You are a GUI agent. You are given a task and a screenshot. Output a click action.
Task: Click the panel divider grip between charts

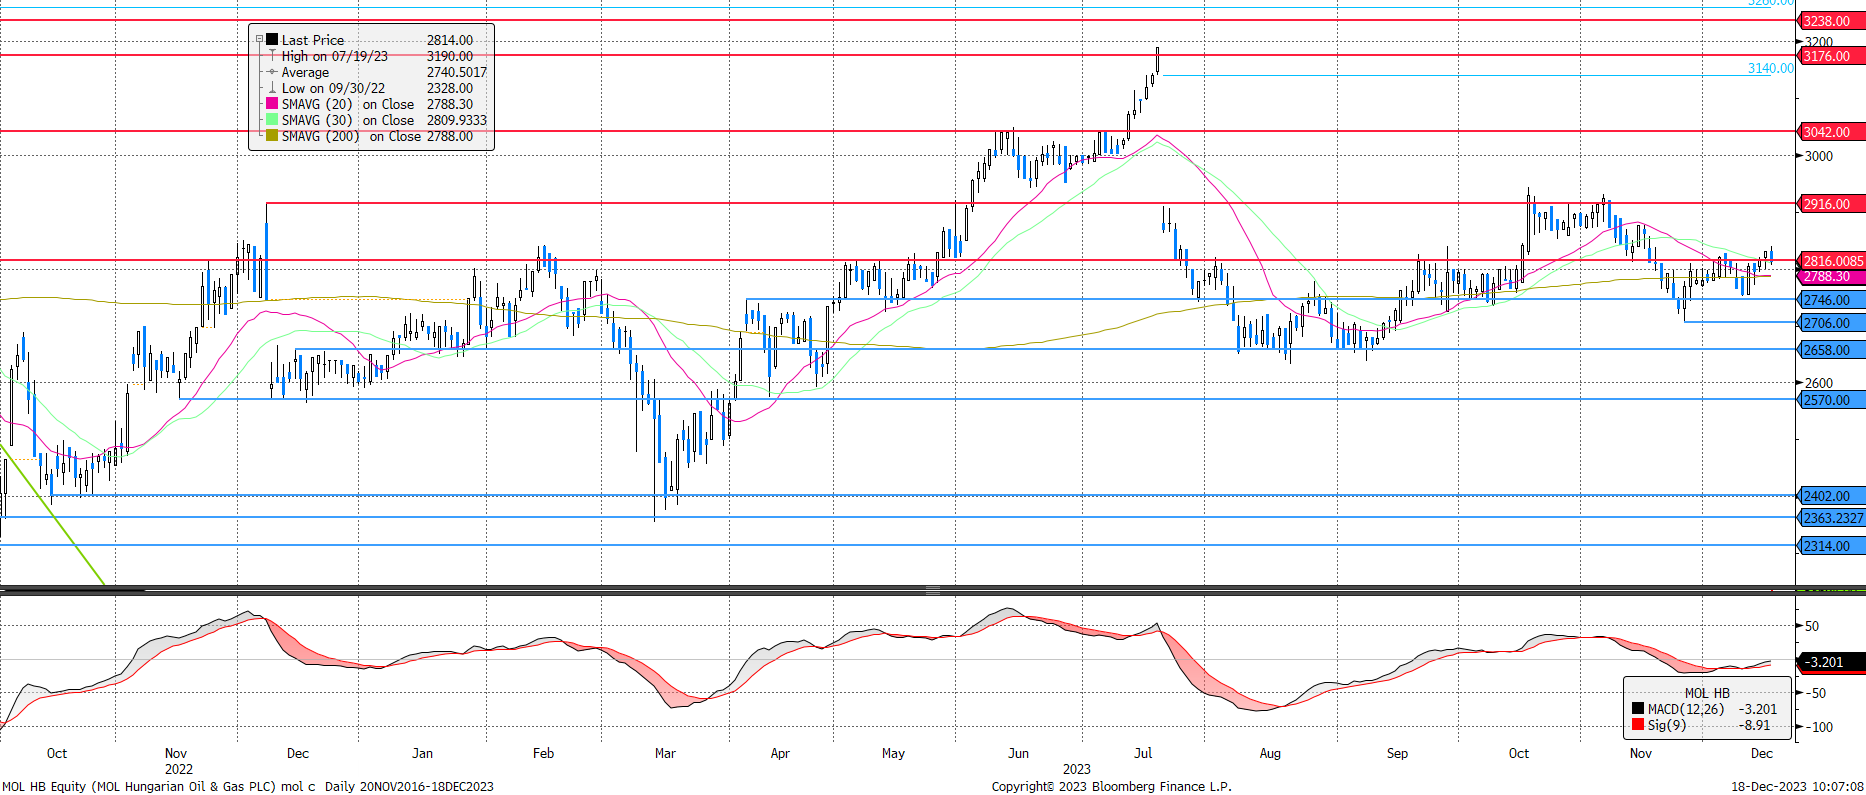coord(932,590)
